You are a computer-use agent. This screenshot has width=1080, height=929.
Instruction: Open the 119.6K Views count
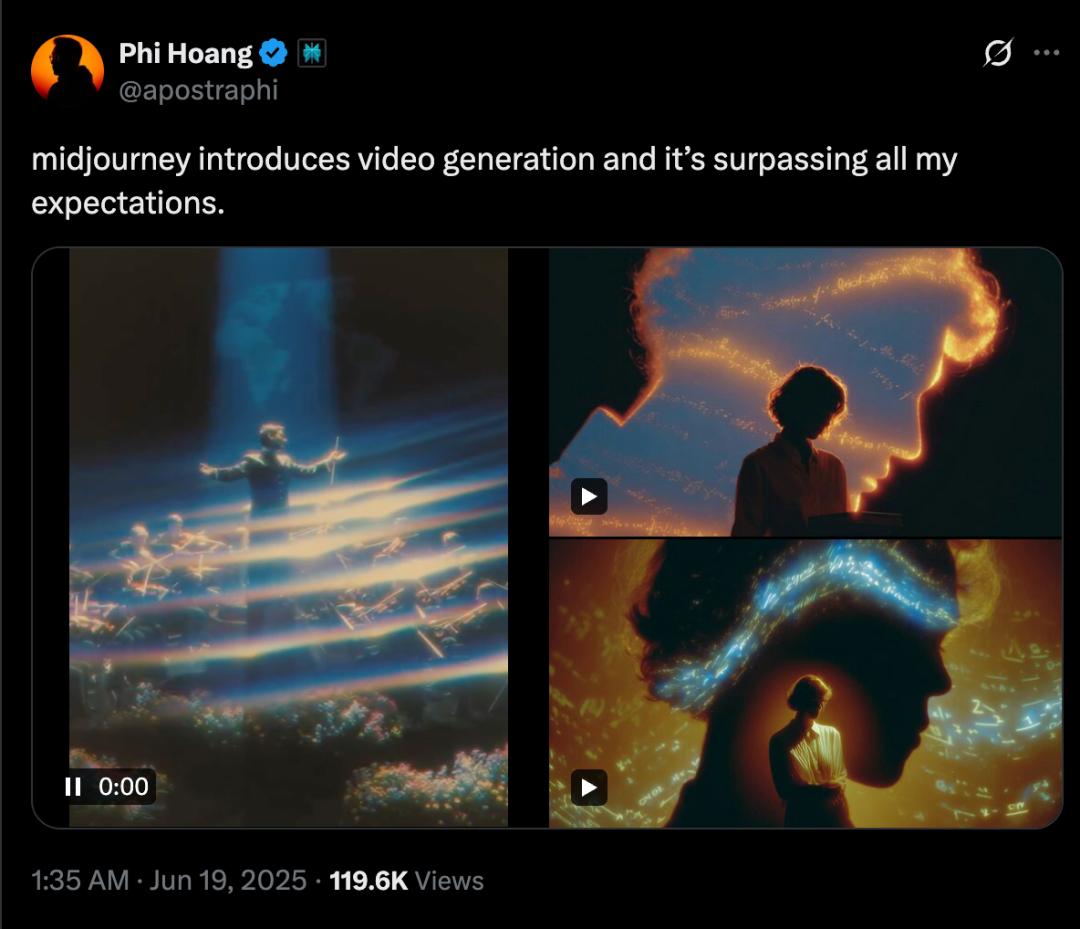pos(406,880)
